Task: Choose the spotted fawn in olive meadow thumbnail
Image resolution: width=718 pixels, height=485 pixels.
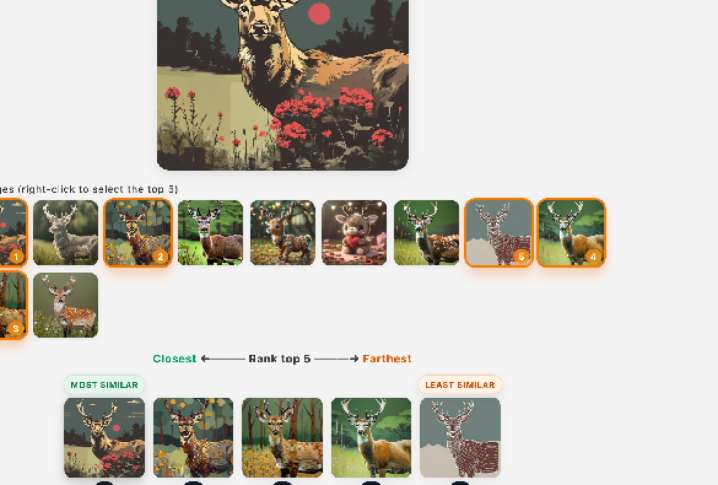Action: [x=65, y=305]
